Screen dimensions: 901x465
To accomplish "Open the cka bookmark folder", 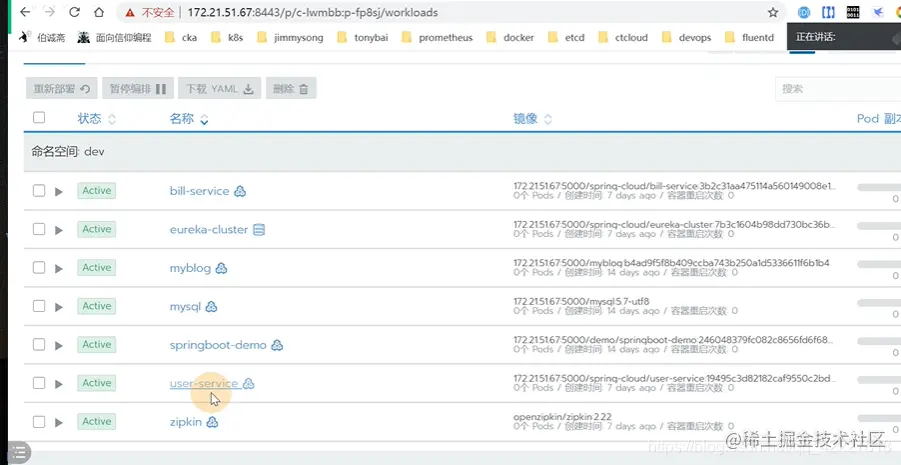I will click(181, 38).
